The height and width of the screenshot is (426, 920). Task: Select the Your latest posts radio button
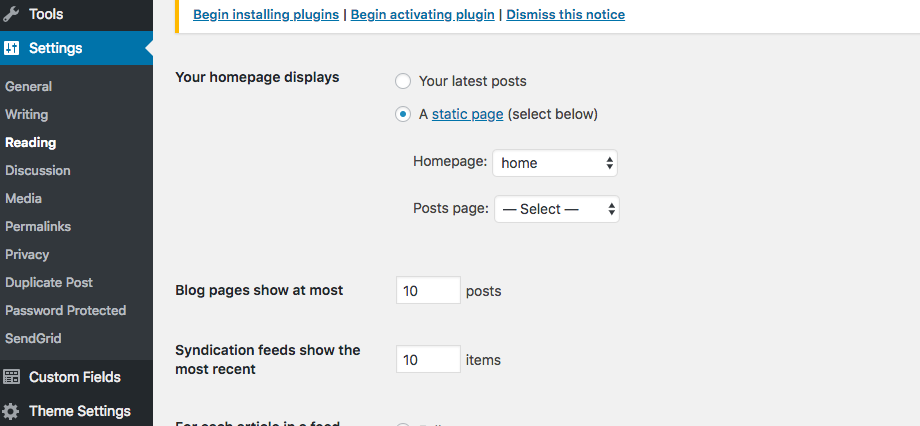point(402,81)
